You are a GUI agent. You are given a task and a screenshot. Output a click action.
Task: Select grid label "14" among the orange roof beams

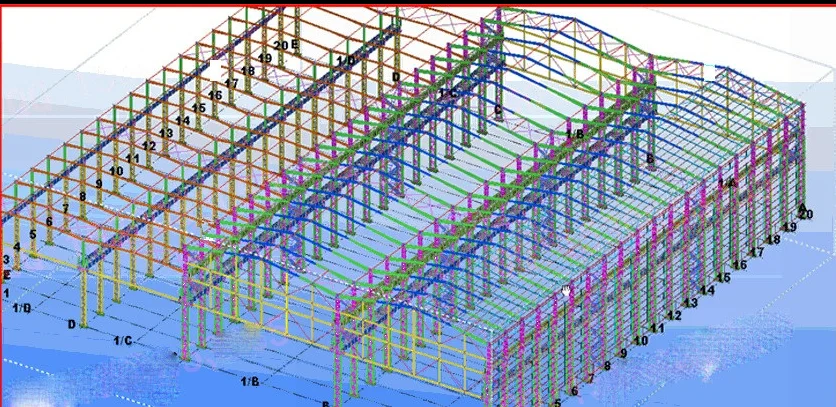point(182,121)
